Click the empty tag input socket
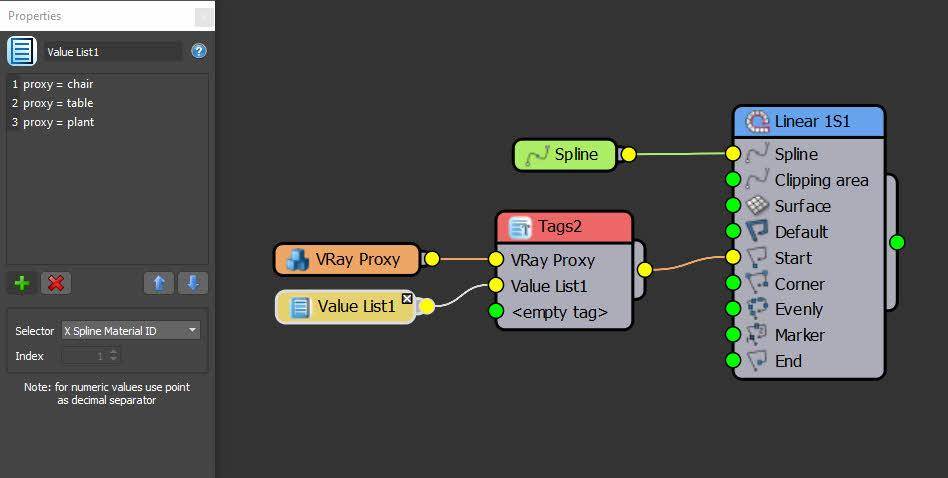 tap(496, 311)
